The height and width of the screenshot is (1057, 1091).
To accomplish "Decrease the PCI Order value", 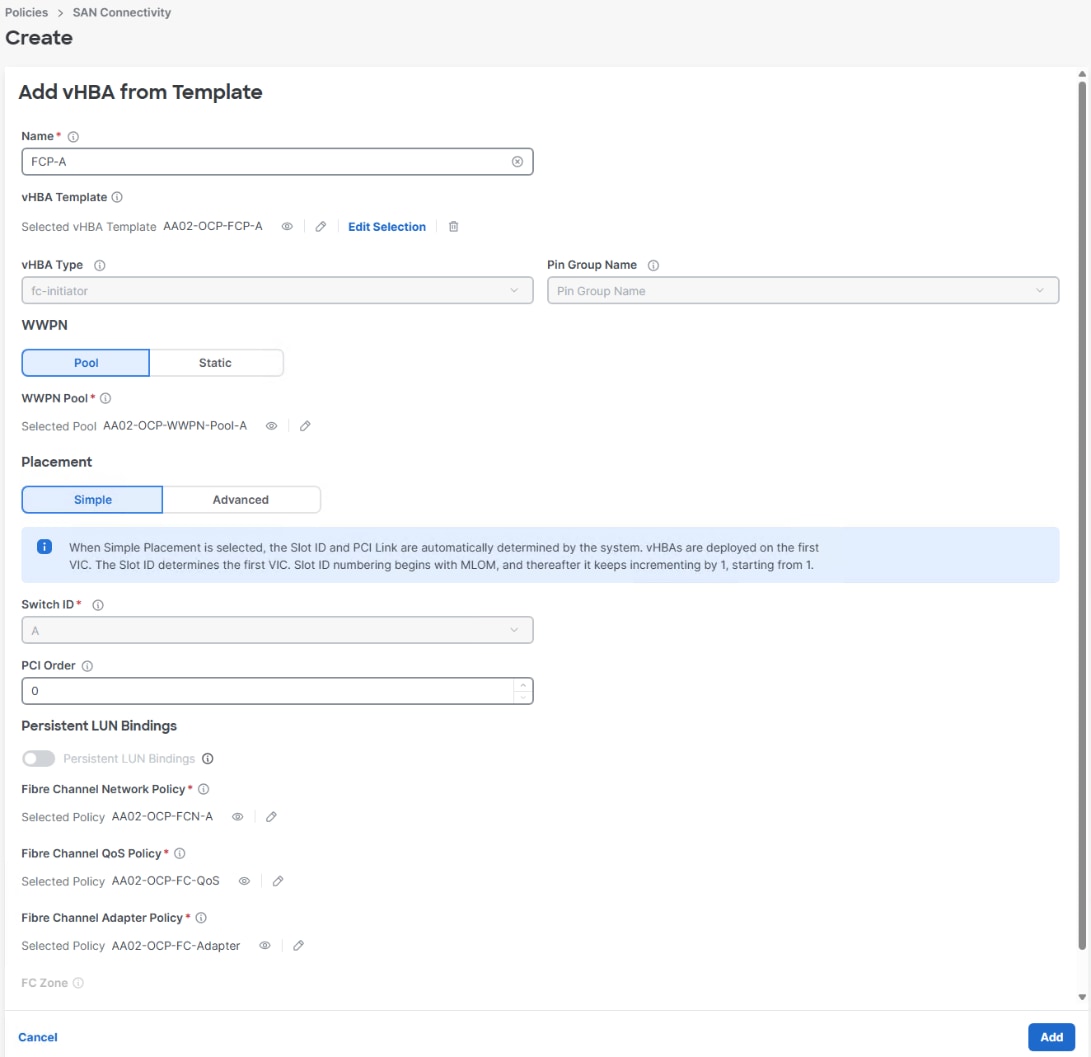I will click(x=523, y=697).
